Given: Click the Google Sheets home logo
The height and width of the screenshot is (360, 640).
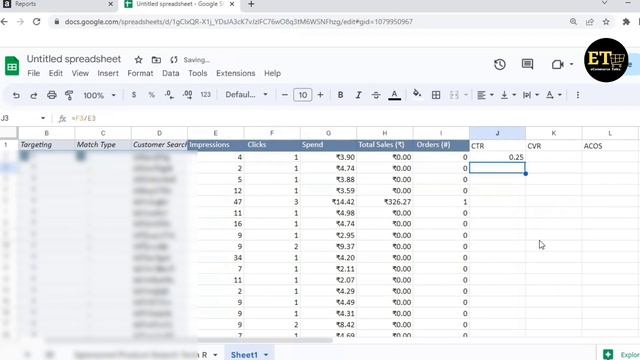Looking at the screenshot, I should 12,66.
